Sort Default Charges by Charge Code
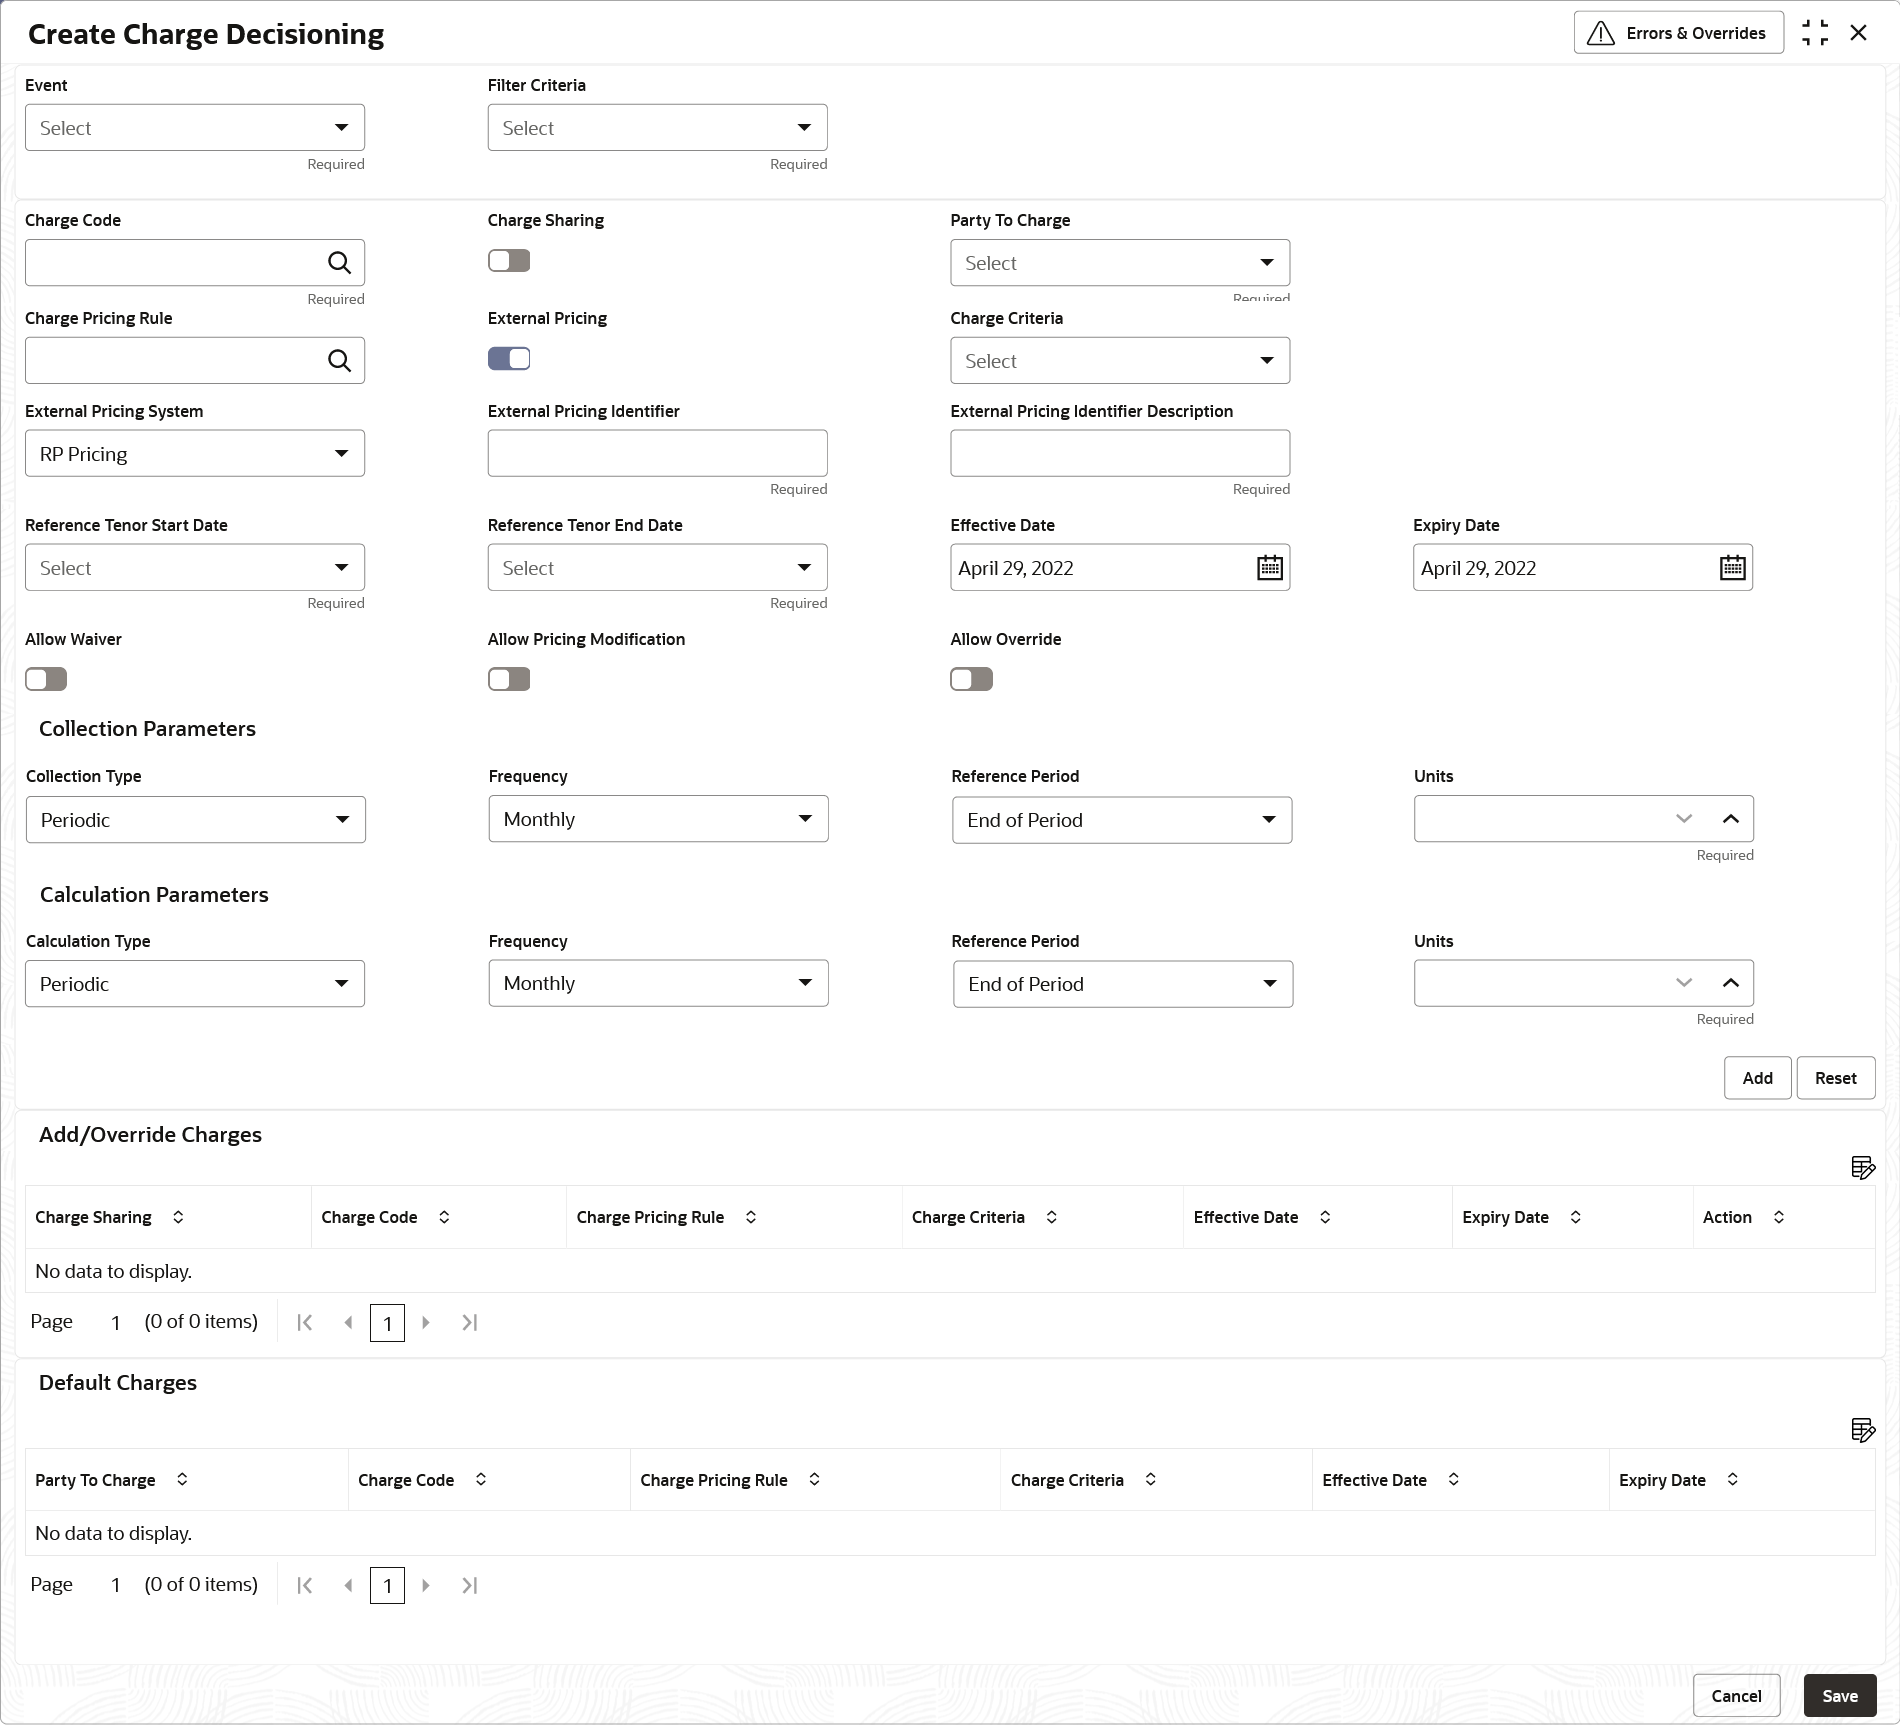 (481, 1479)
